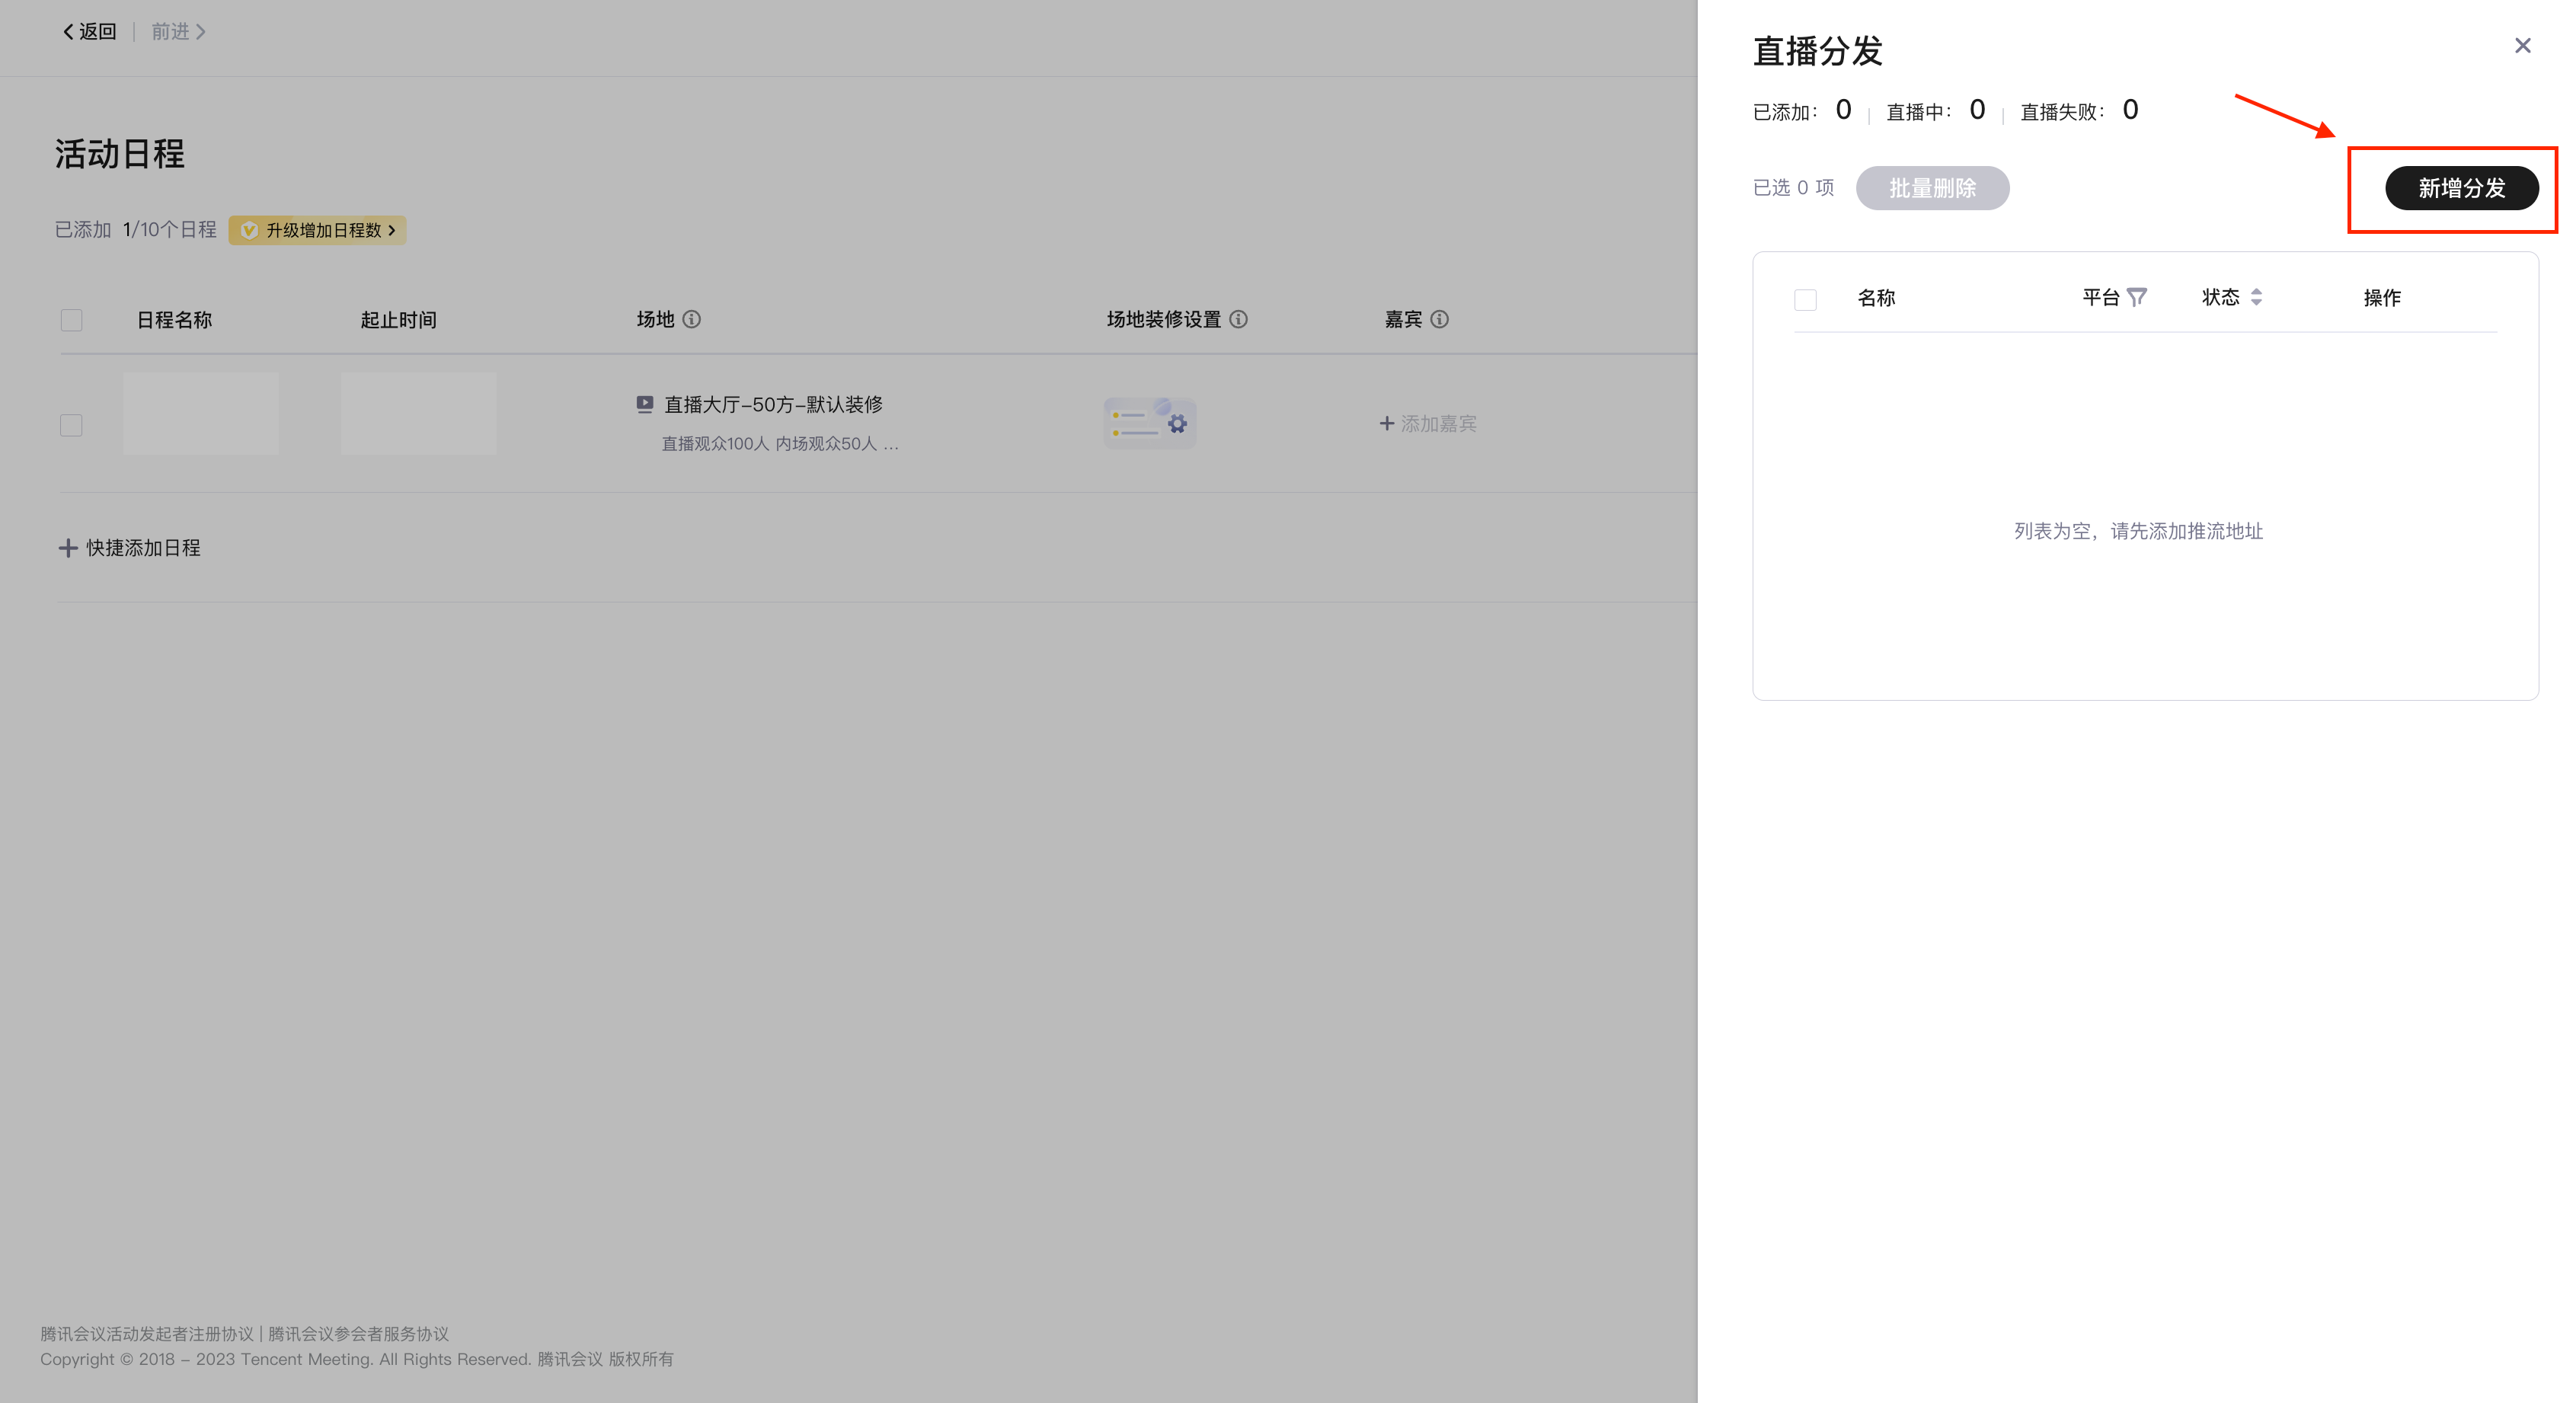Click 快捷添加日程 to add schedule

130,548
